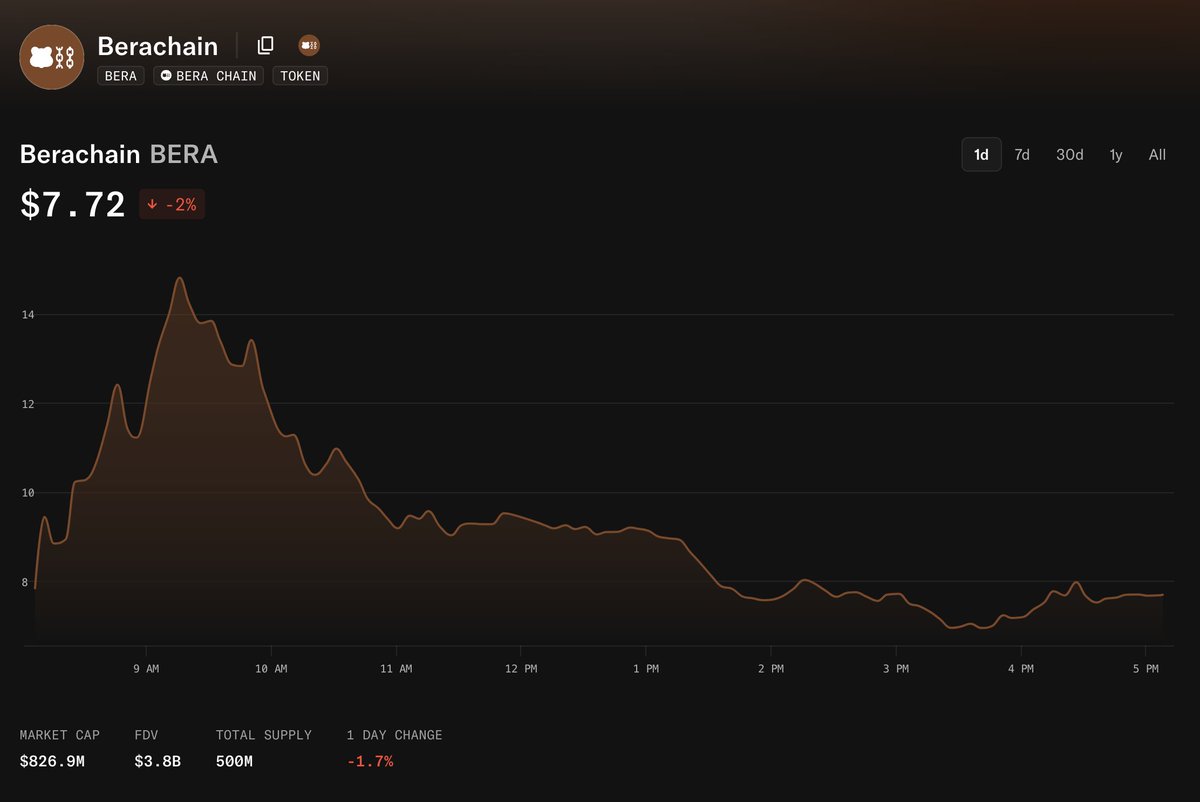This screenshot has width=1200, height=802.
Task: Click the 10 price axis label
Action: coord(28,493)
